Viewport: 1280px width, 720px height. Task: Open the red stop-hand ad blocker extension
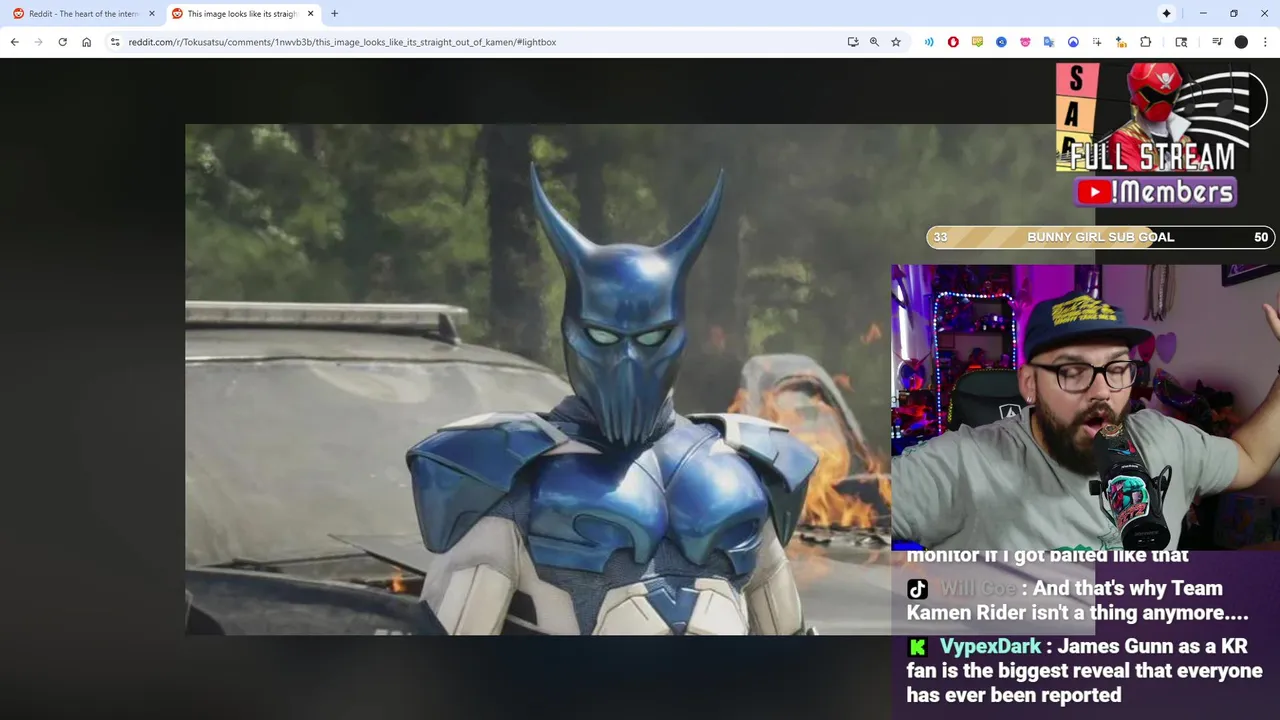pyautogui.click(x=953, y=42)
